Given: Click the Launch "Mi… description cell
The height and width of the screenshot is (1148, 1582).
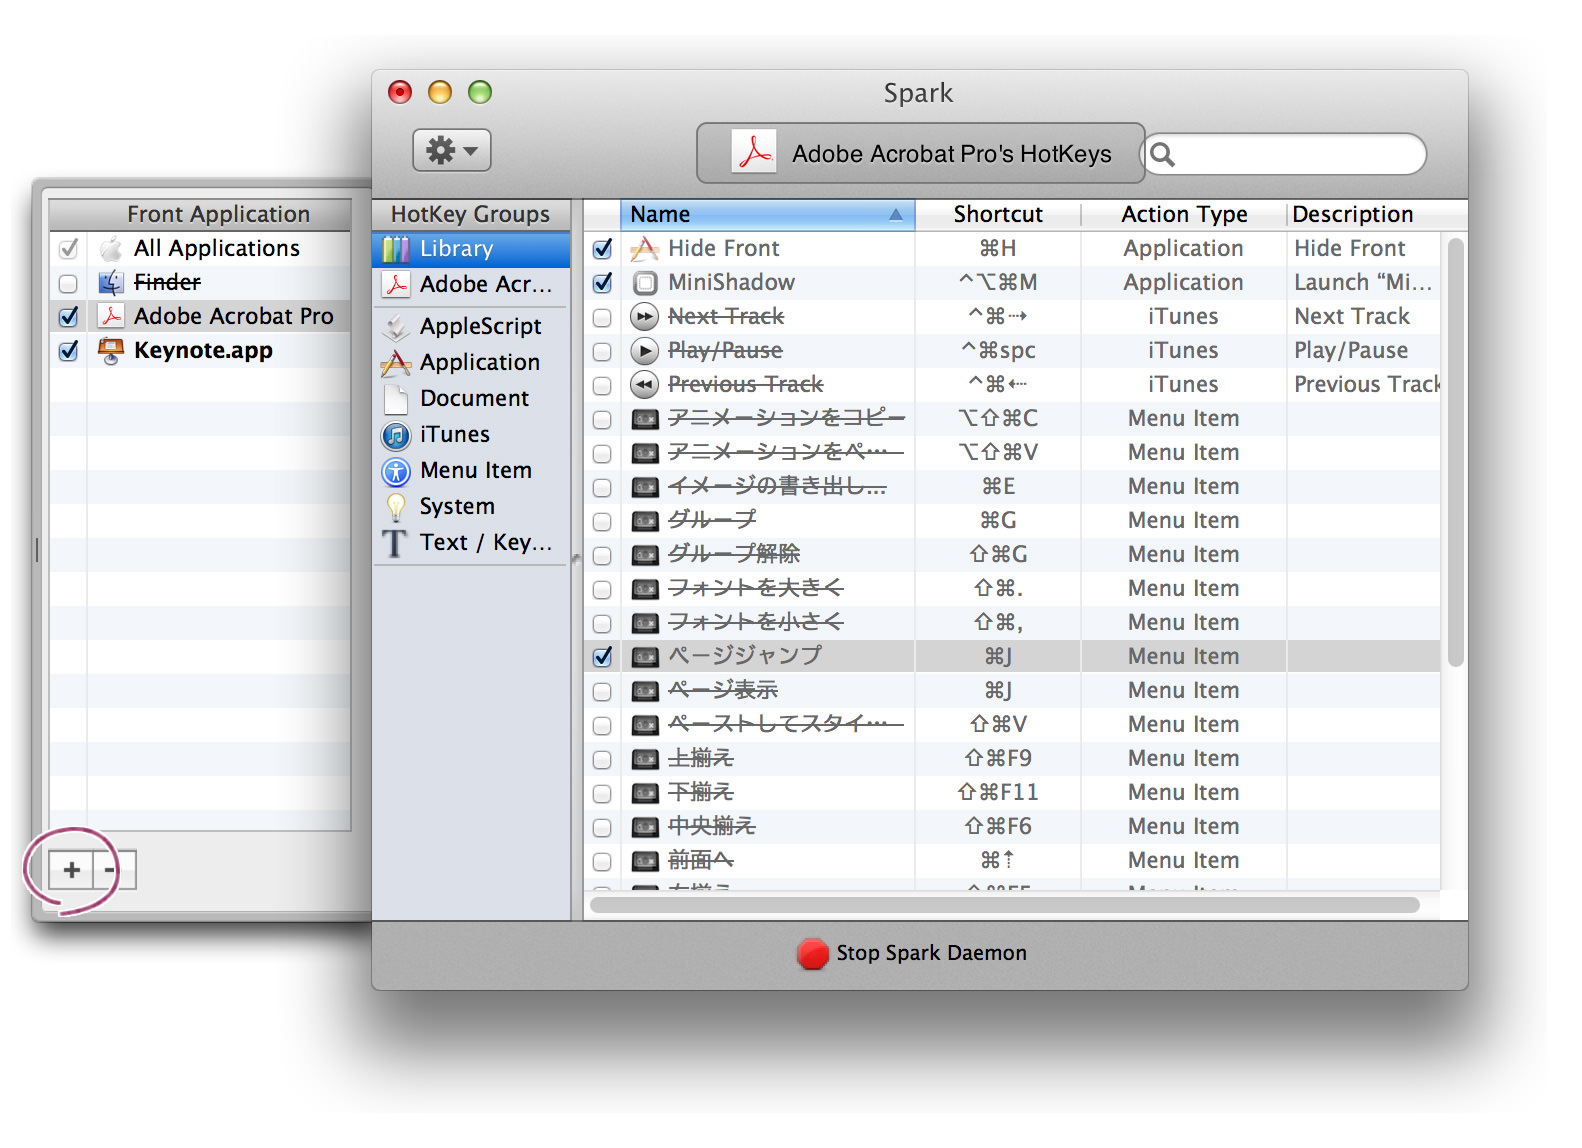Looking at the screenshot, I should point(1363,283).
